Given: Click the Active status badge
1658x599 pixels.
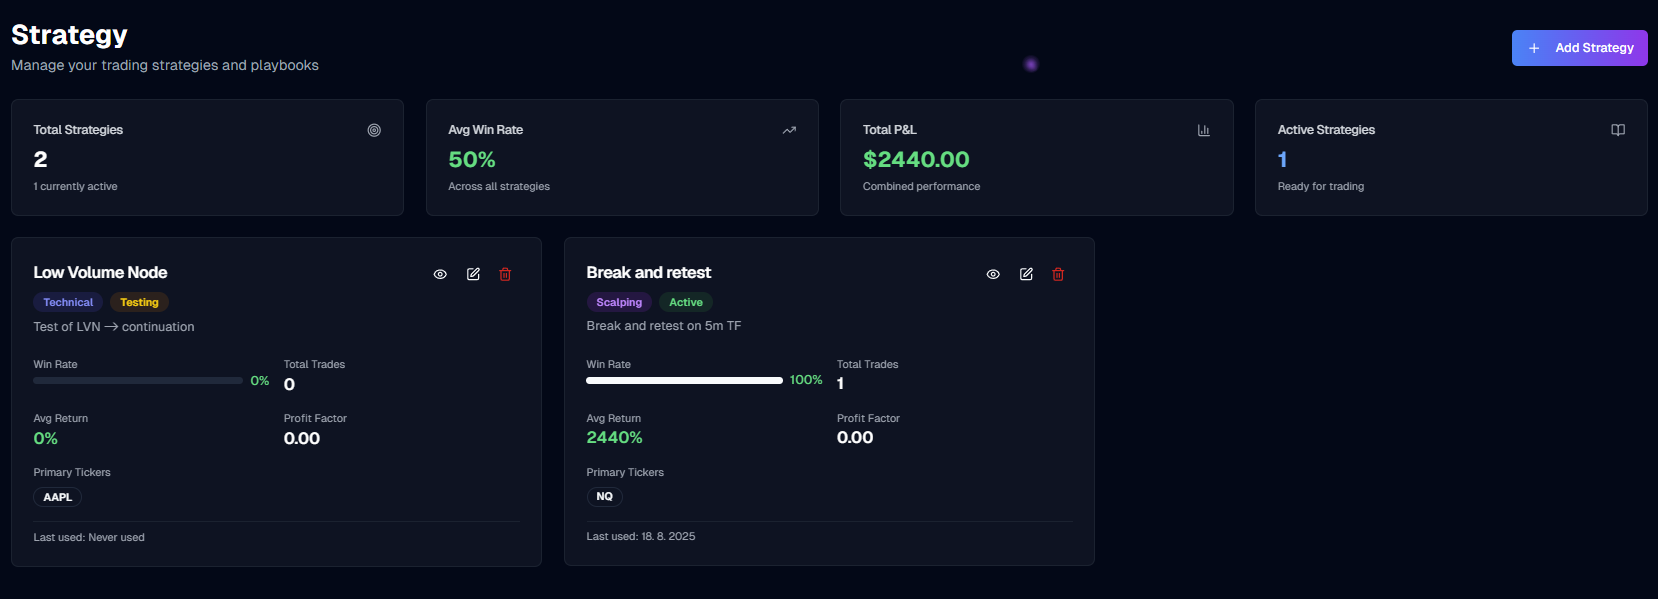Looking at the screenshot, I should click(686, 302).
